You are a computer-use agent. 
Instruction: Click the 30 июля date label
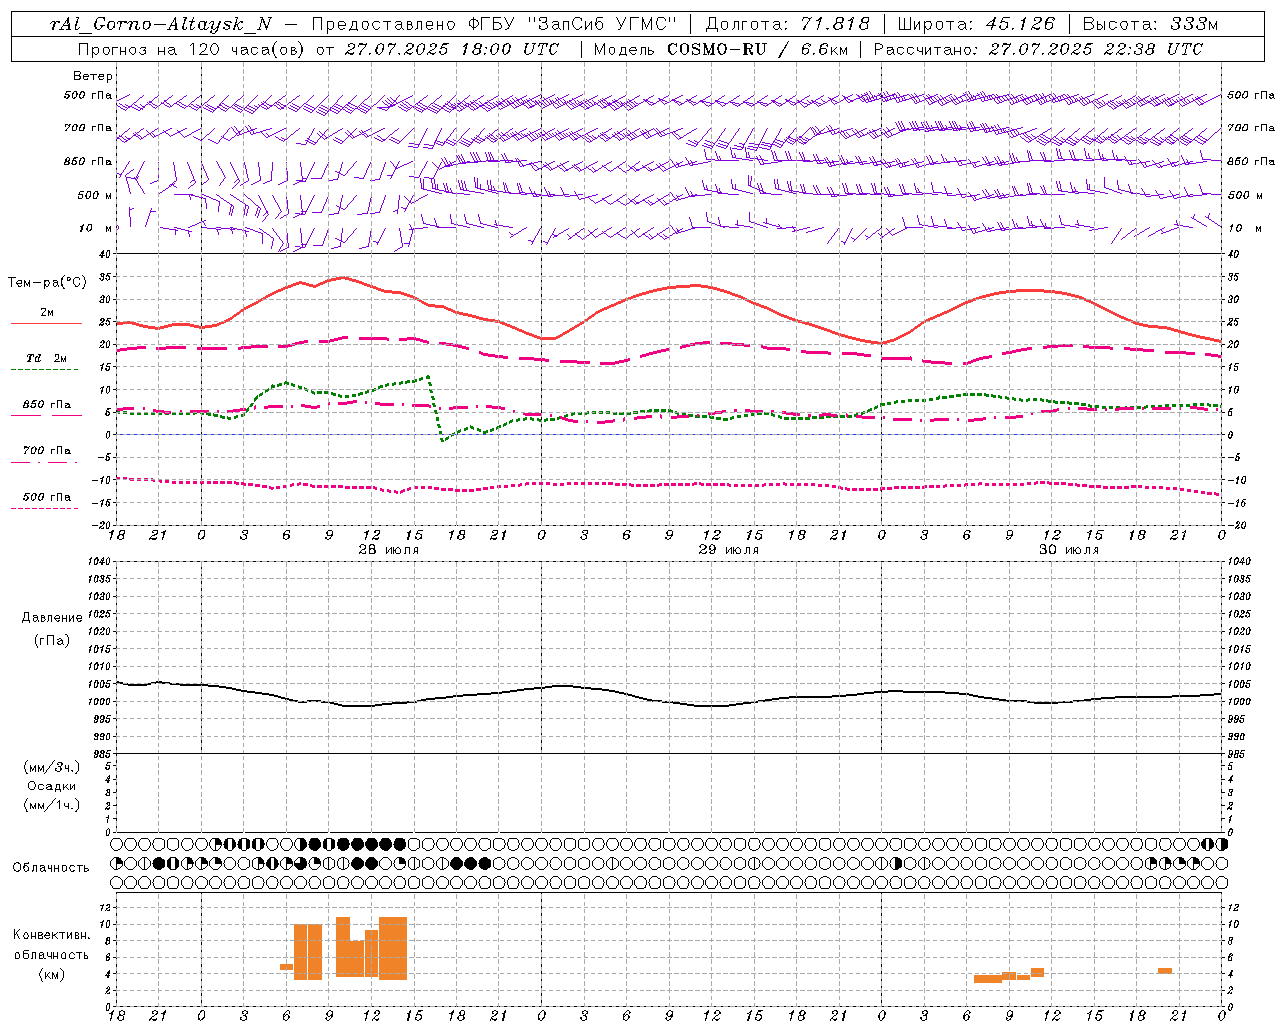tap(1068, 550)
